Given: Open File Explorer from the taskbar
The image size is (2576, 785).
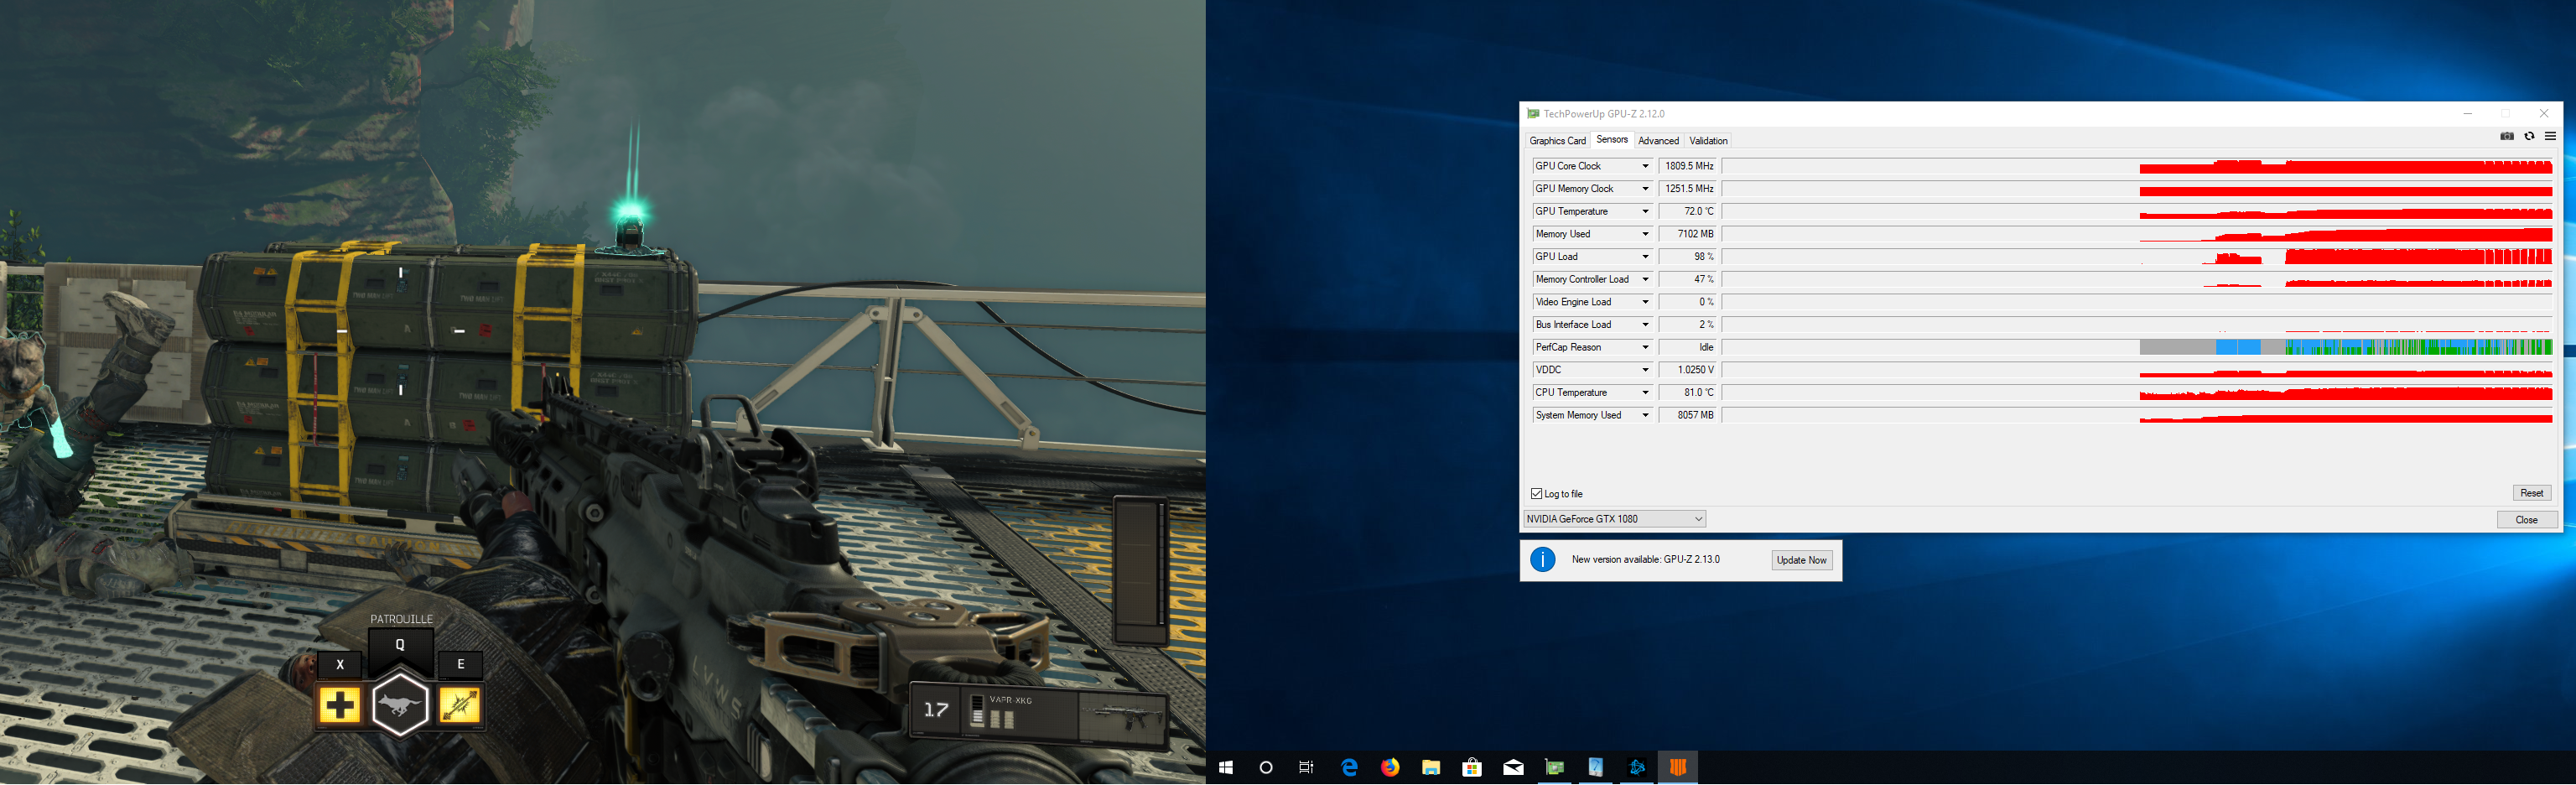Looking at the screenshot, I should (x=1431, y=768).
